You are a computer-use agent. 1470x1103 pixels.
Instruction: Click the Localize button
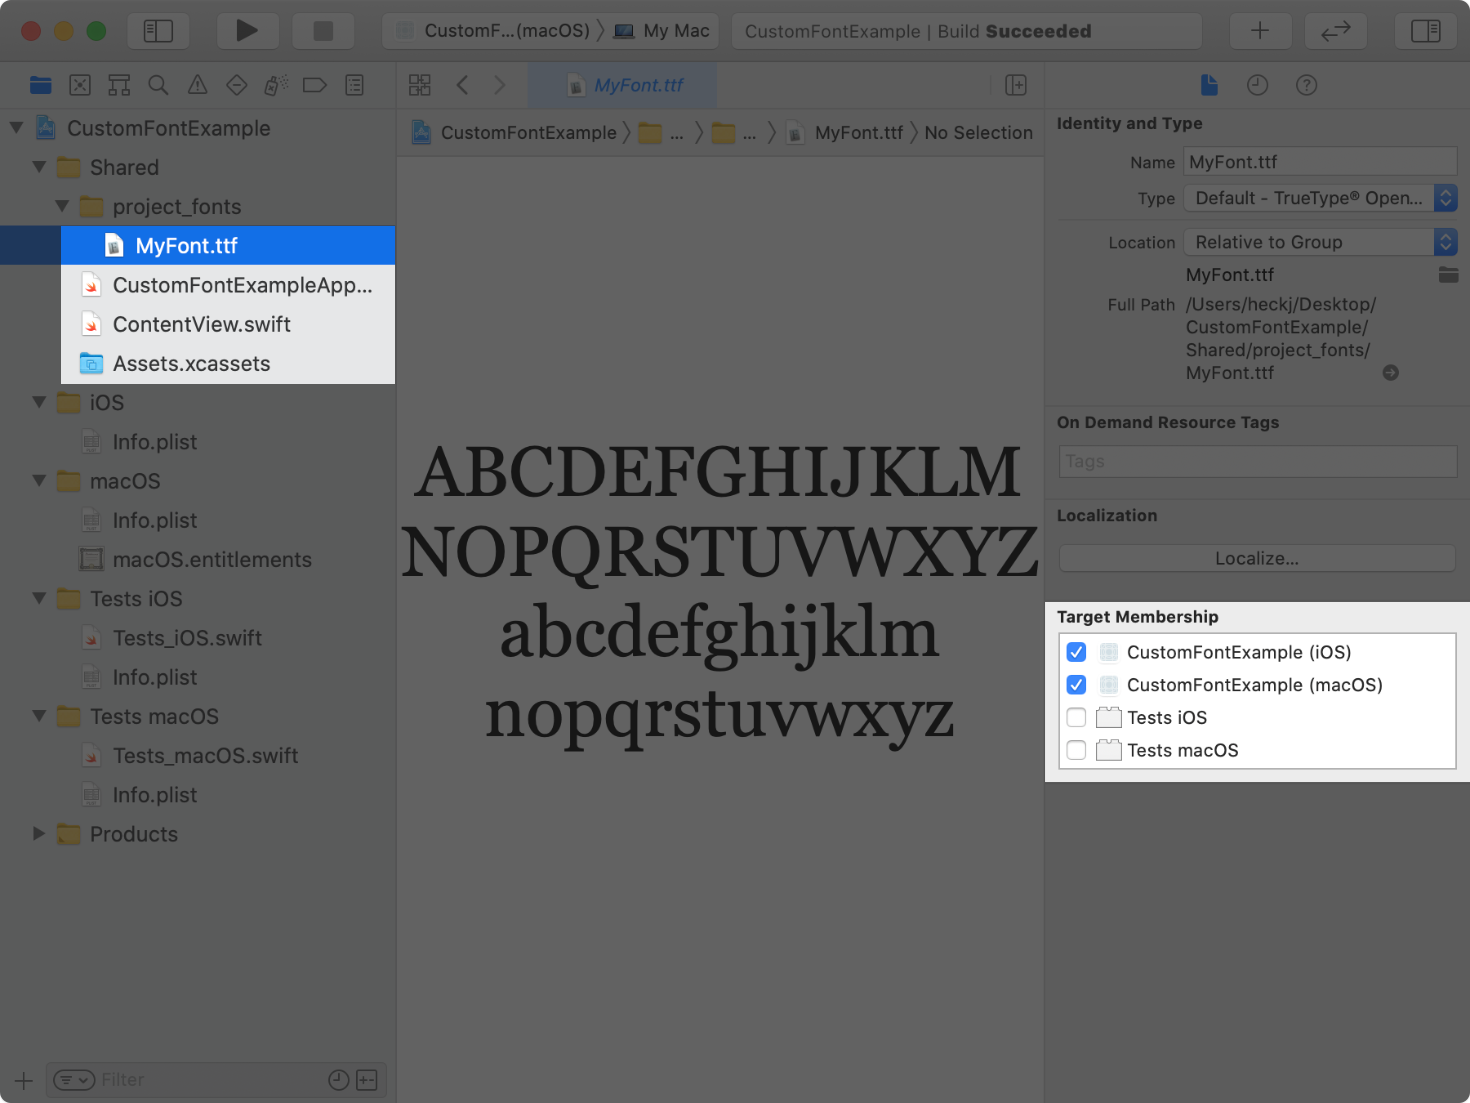tap(1256, 558)
